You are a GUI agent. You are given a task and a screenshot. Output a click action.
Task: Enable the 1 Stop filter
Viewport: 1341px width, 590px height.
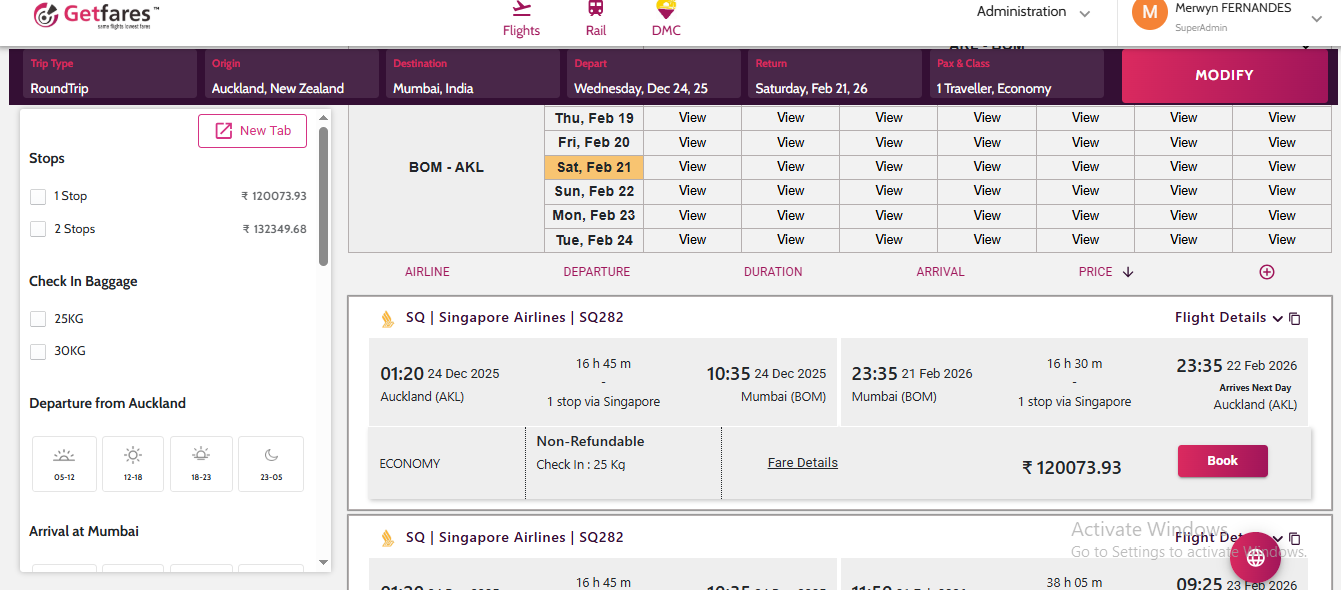[x=38, y=197]
